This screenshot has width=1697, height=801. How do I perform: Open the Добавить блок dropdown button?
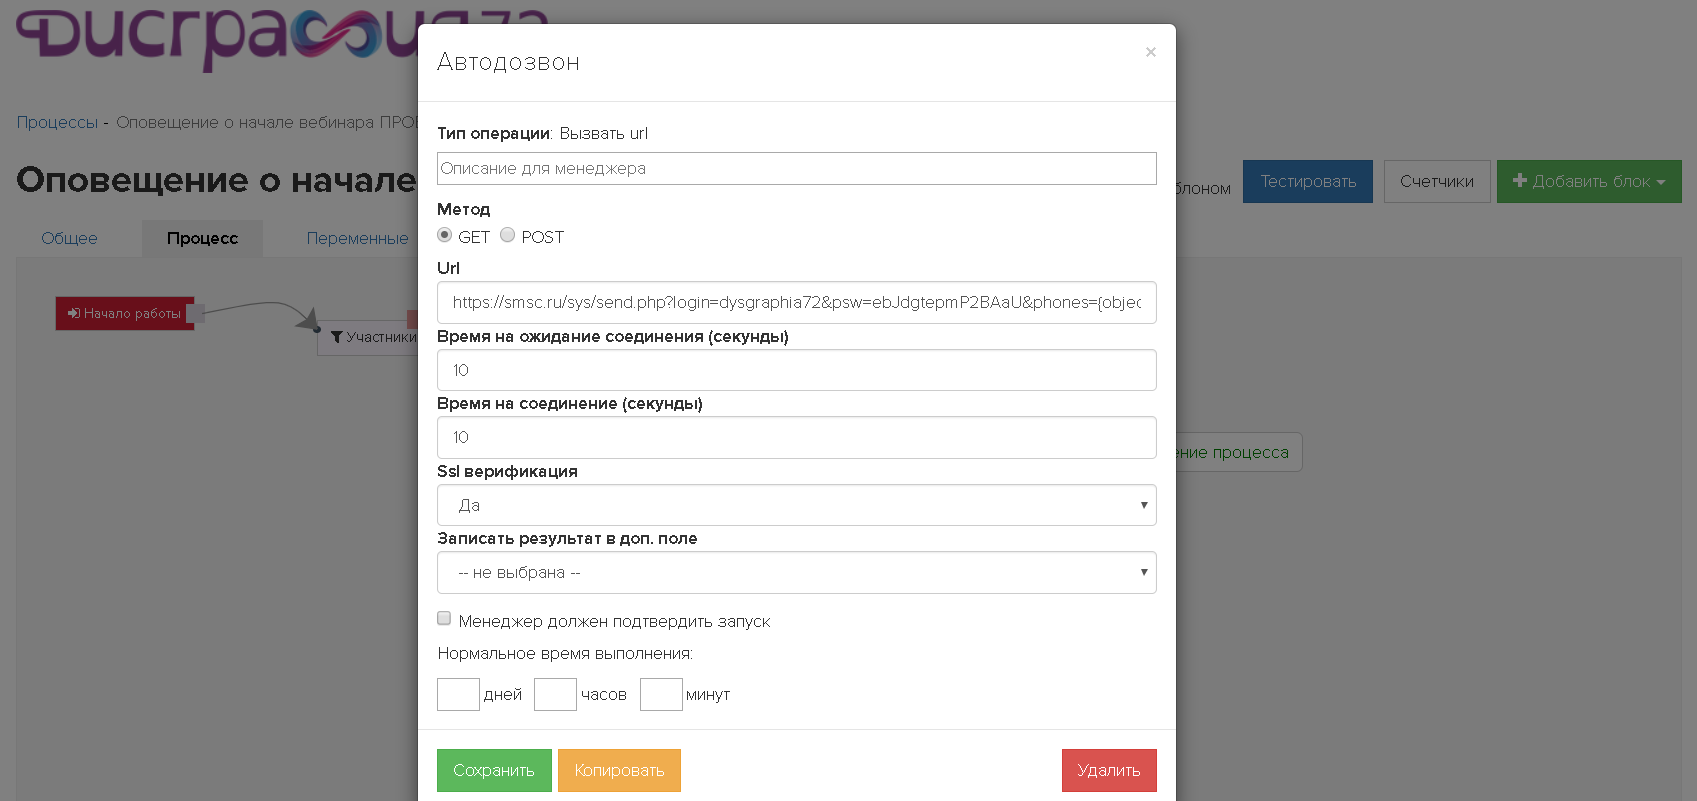coord(1588,182)
